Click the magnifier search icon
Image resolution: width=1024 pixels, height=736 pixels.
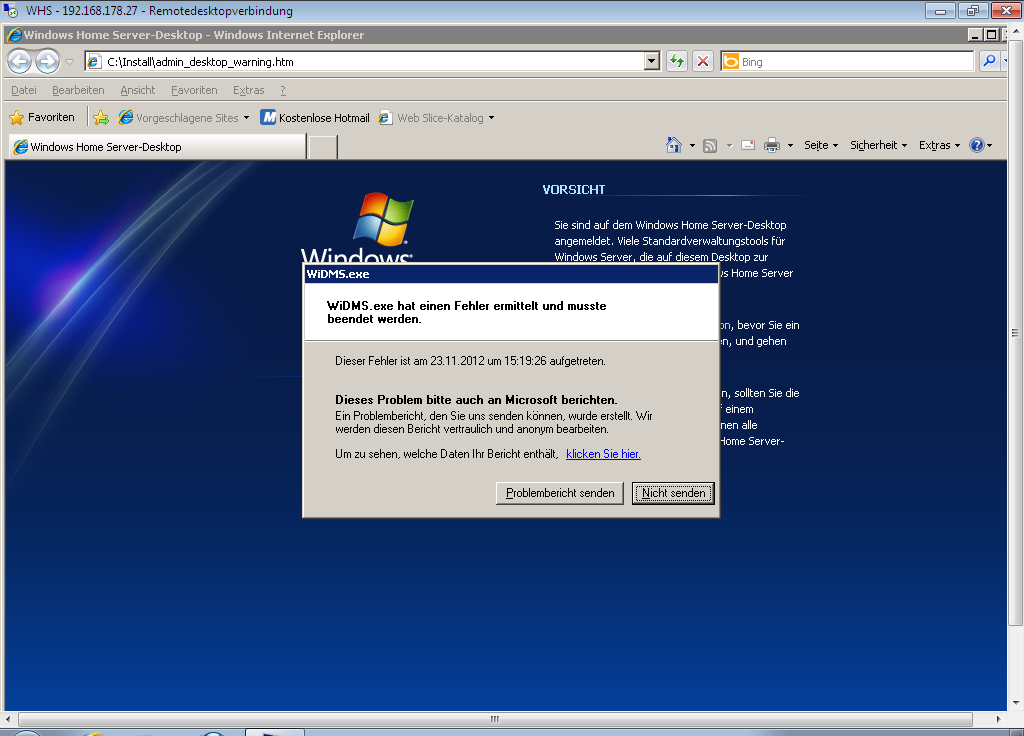click(989, 61)
